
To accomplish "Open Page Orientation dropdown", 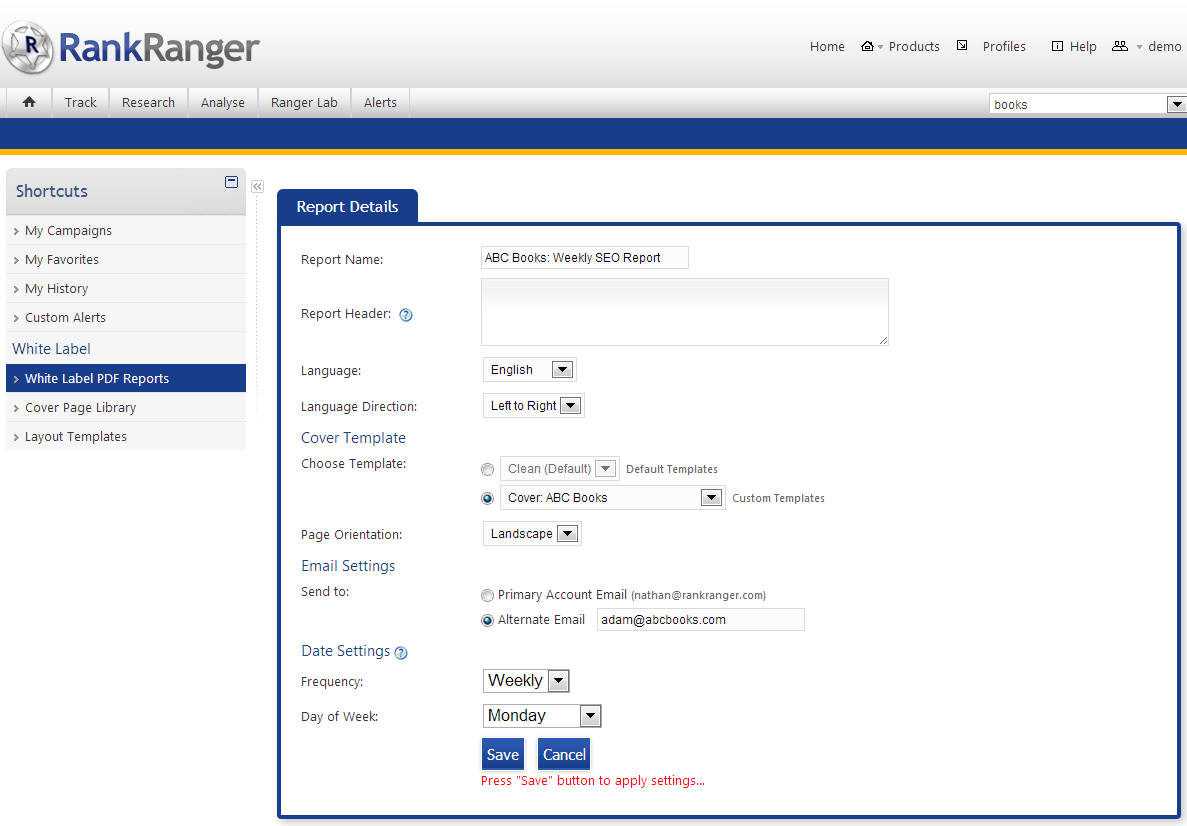I will coord(532,534).
